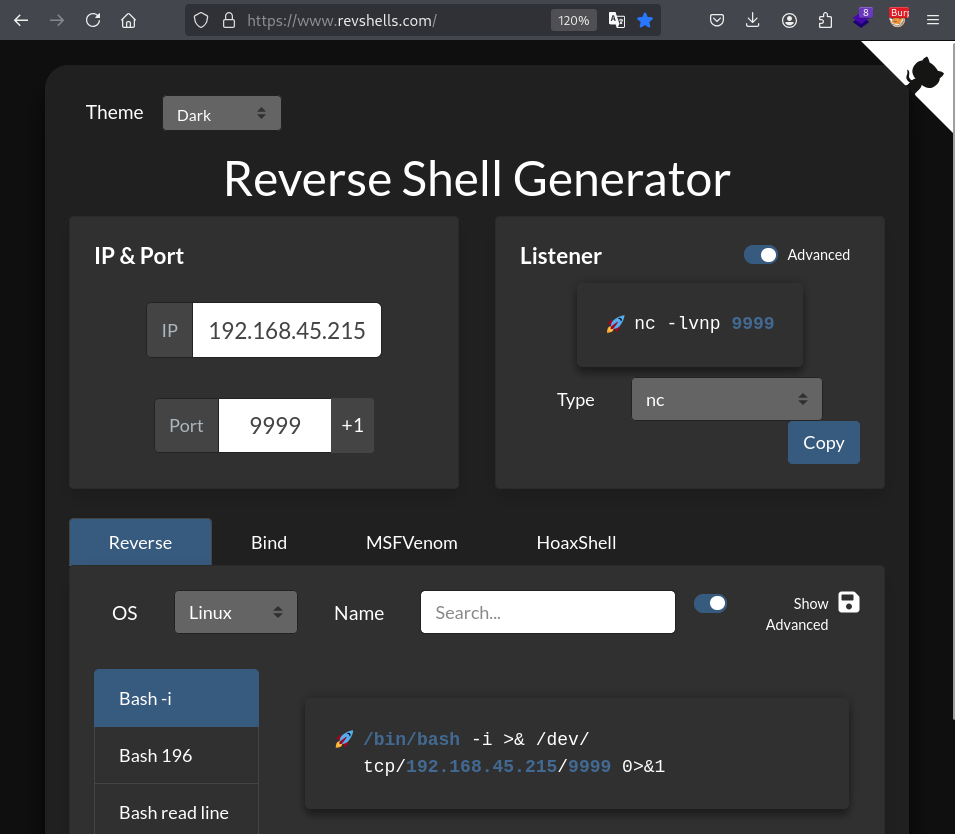Click the Name search box
Image resolution: width=955 pixels, height=834 pixels.
[x=548, y=612]
